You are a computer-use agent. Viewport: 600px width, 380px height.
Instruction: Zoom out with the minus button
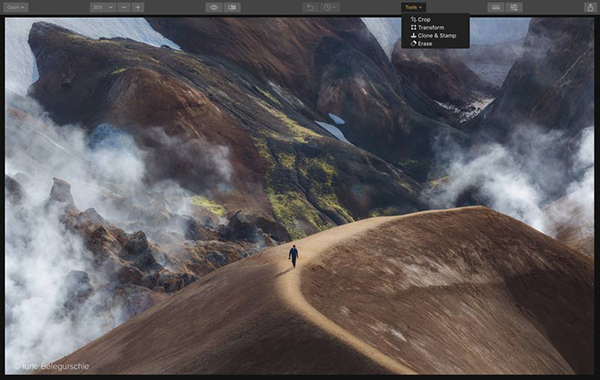click(x=124, y=7)
